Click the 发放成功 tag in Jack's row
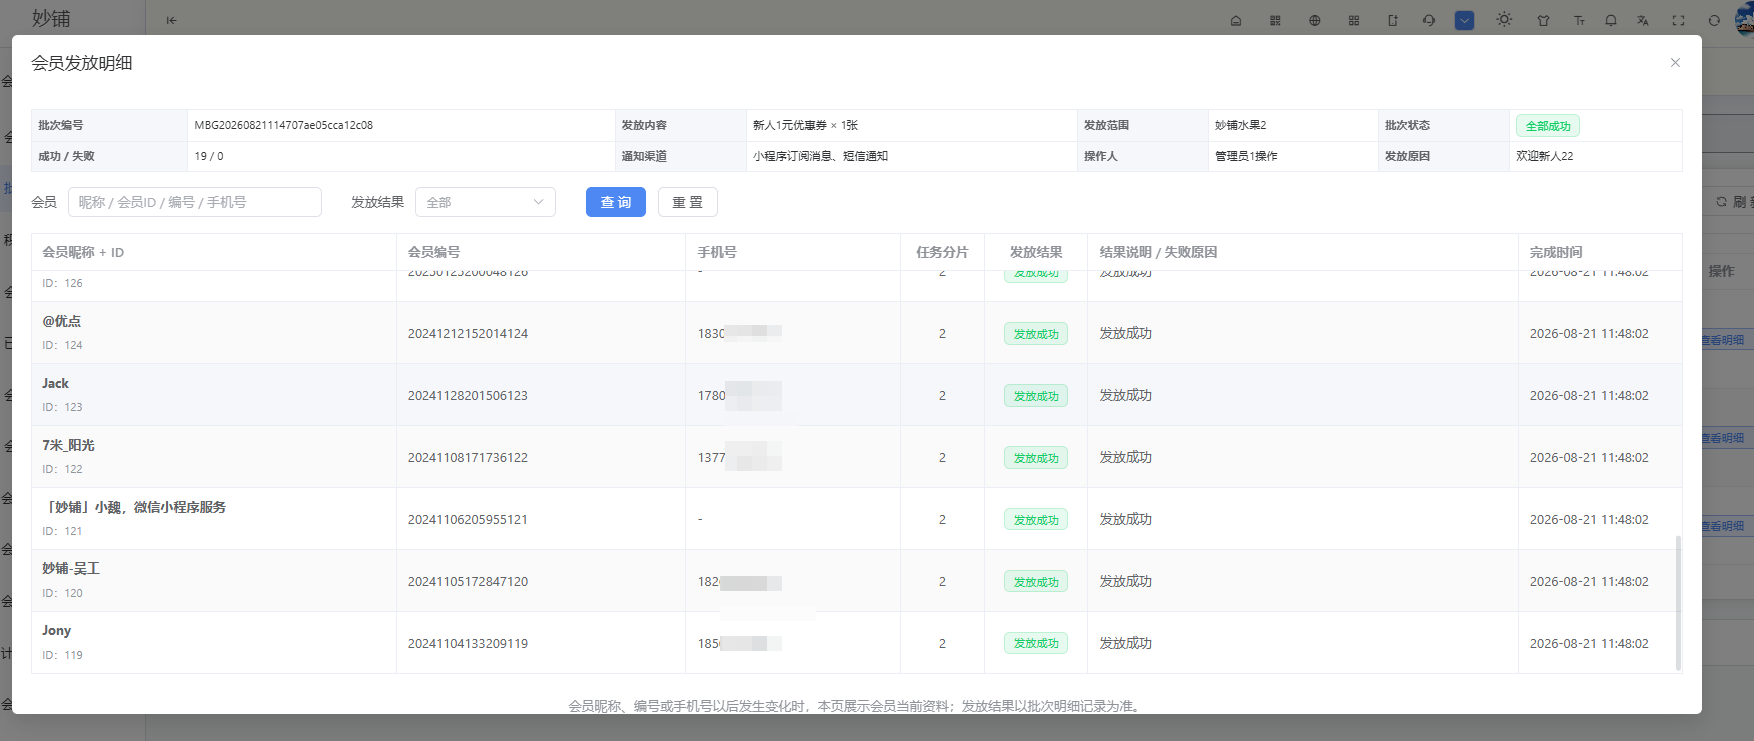1754x741 pixels. [1036, 396]
